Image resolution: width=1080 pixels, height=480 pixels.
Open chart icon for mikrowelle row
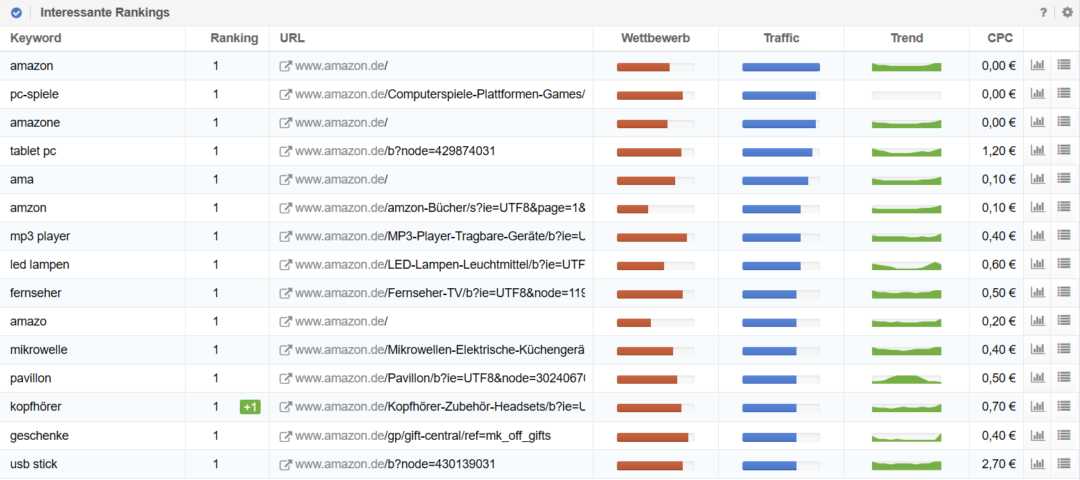click(x=1037, y=350)
